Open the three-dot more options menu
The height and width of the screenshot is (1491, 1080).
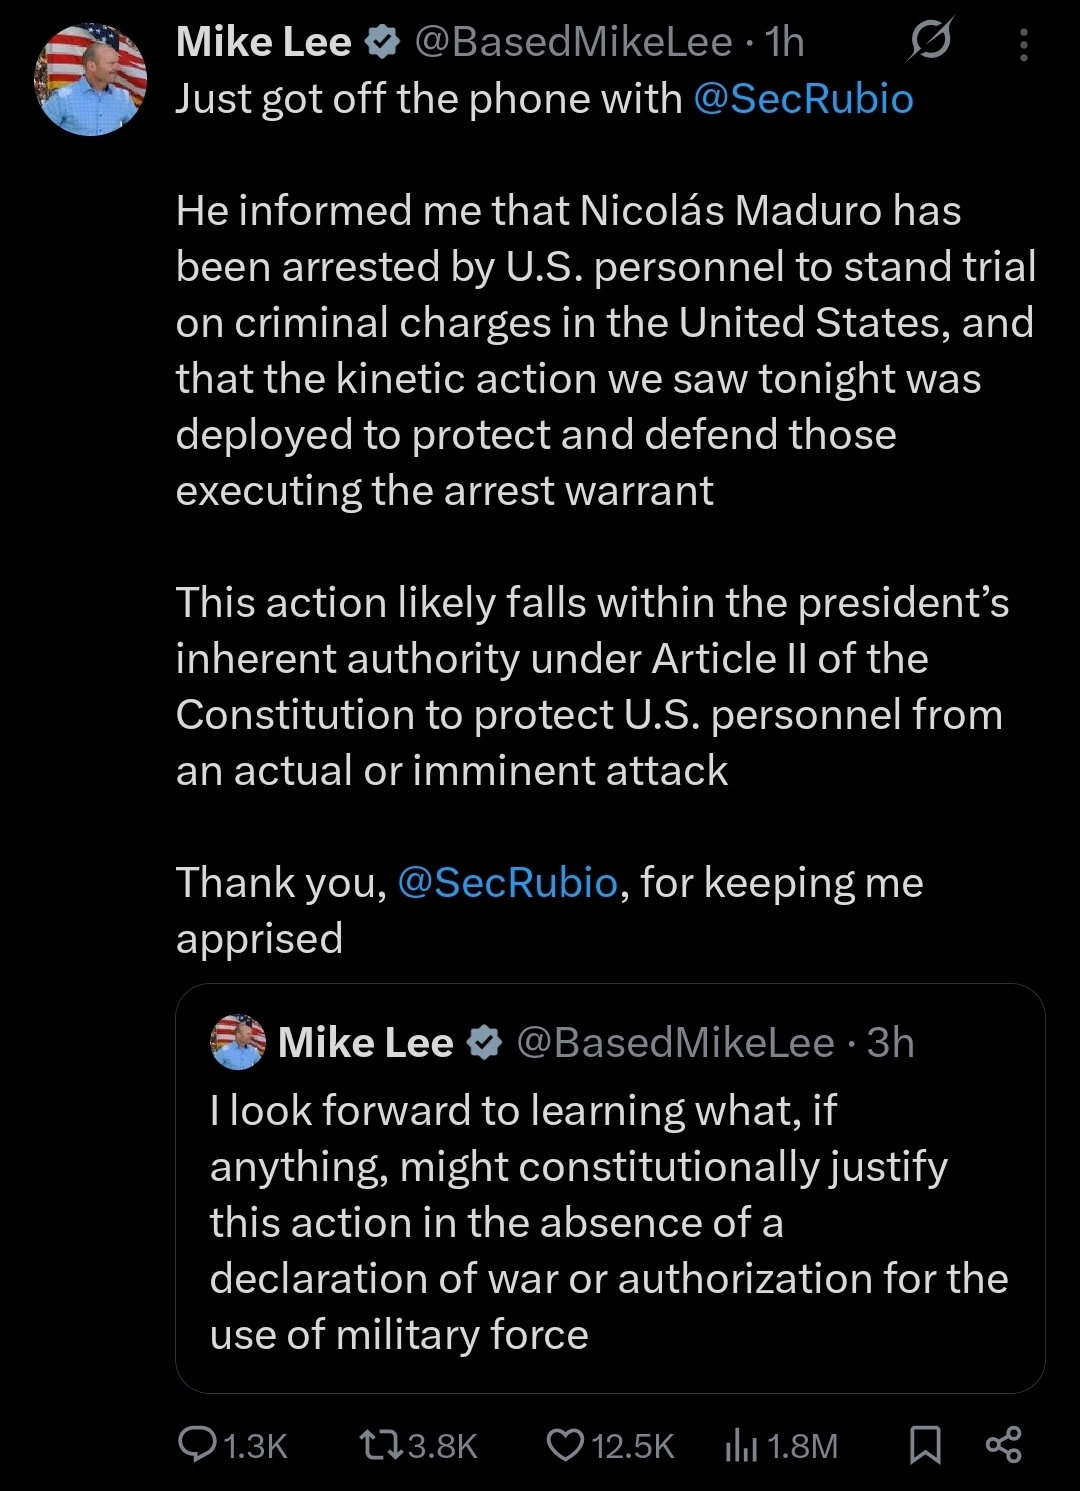point(1023,45)
